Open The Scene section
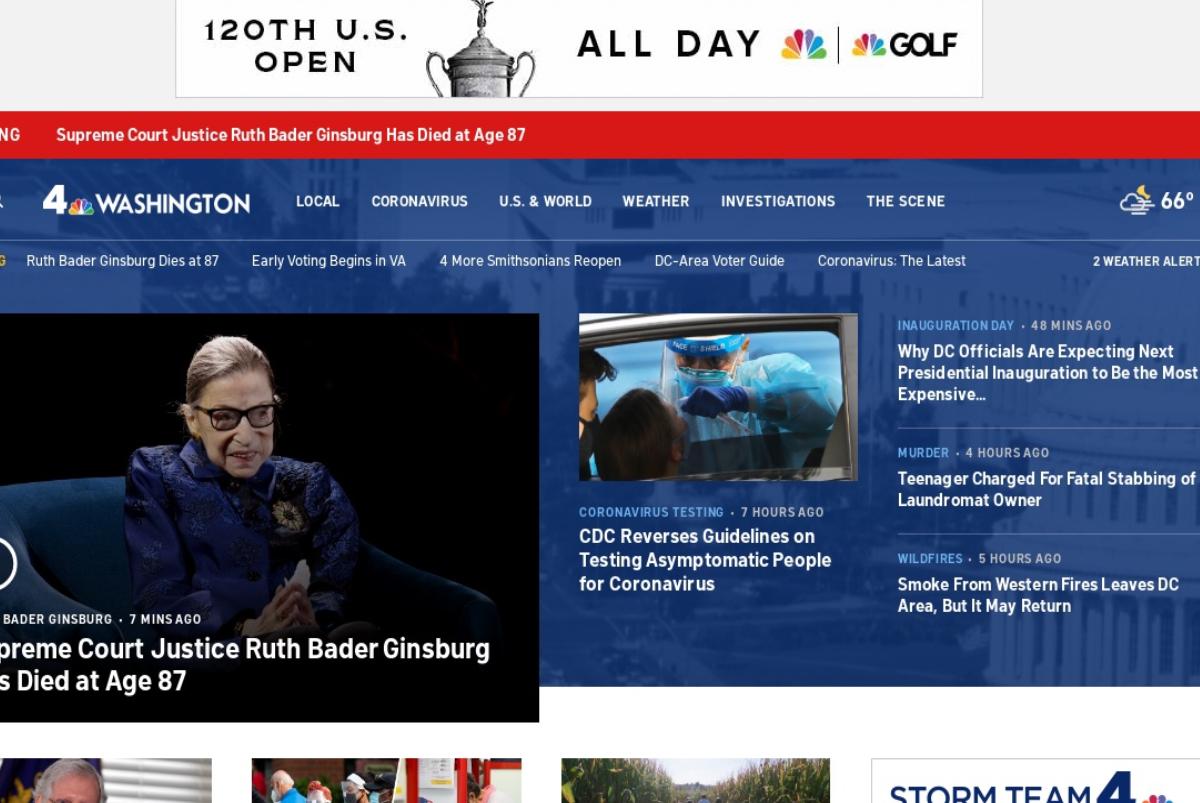This screenshot has width=1200, height=803. (905, 201)
